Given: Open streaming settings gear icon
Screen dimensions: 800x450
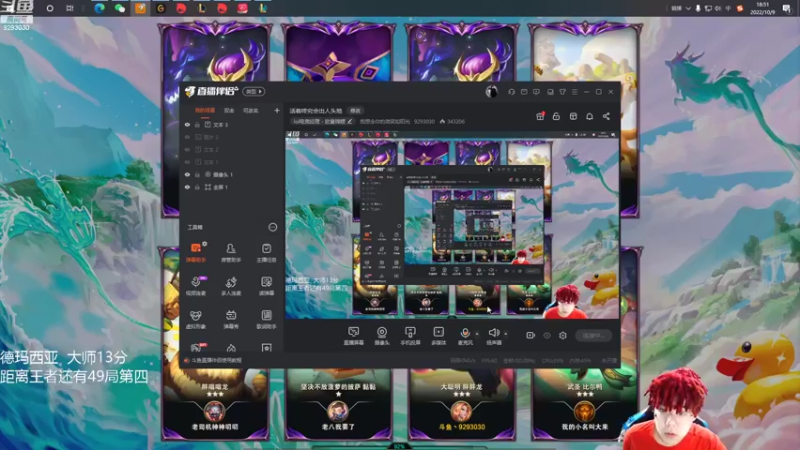Looking at the screenshot, I should (x=563, y=335).
